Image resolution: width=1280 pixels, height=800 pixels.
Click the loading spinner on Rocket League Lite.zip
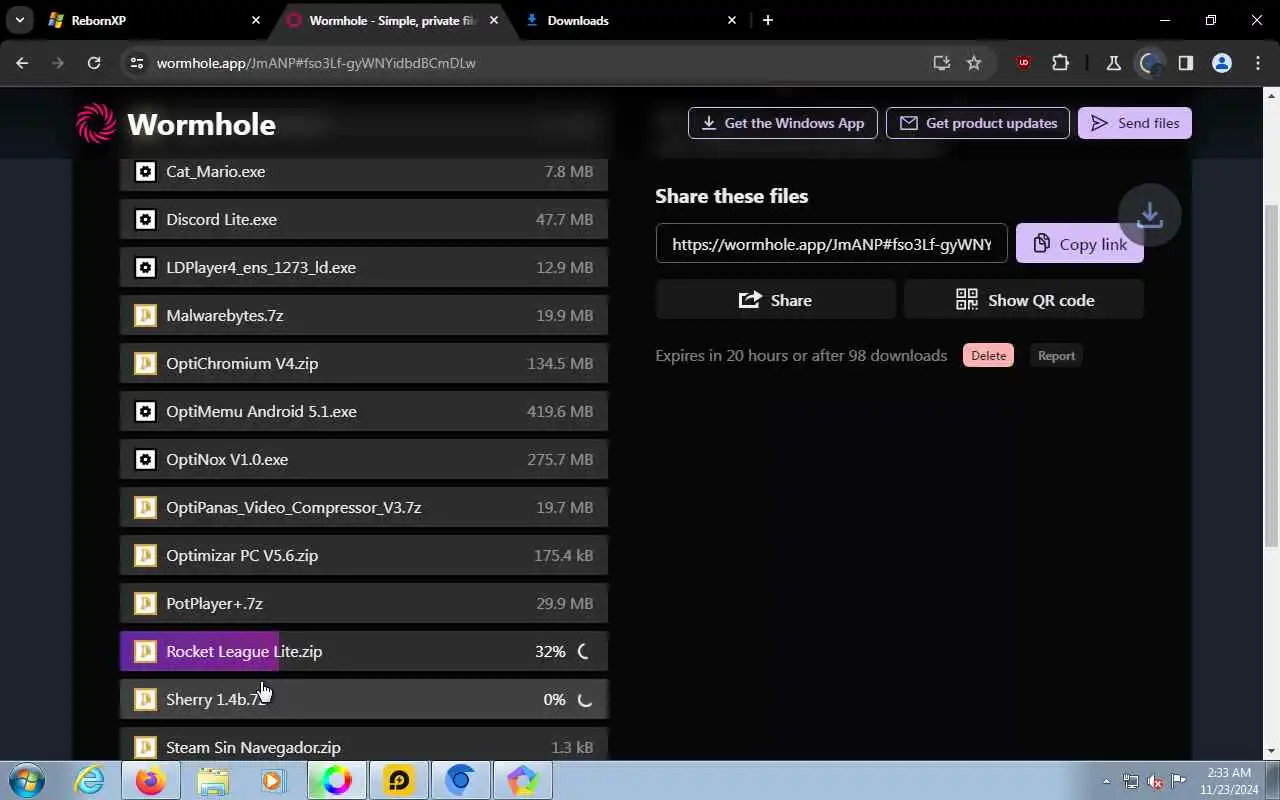click(x=585, y=651)
